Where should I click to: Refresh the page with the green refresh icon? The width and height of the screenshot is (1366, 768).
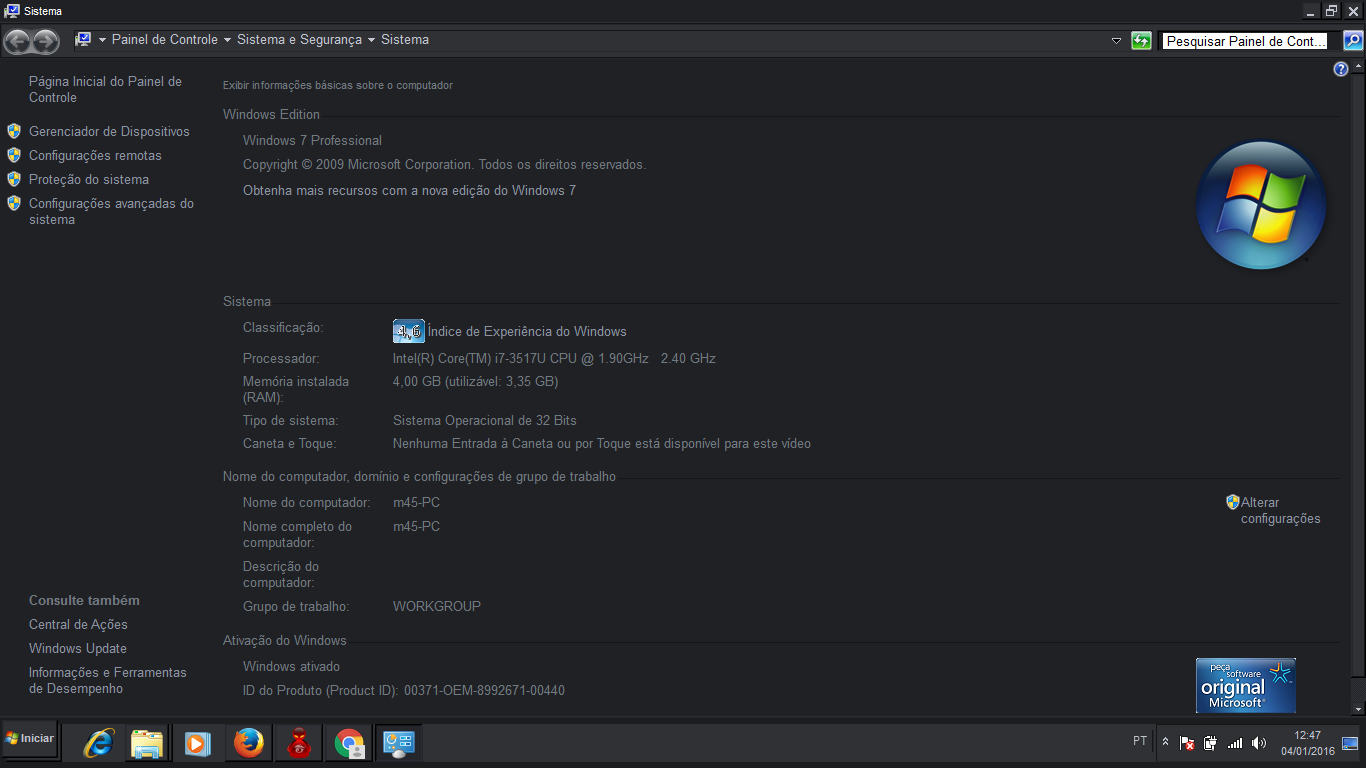tap(1141, 41)
